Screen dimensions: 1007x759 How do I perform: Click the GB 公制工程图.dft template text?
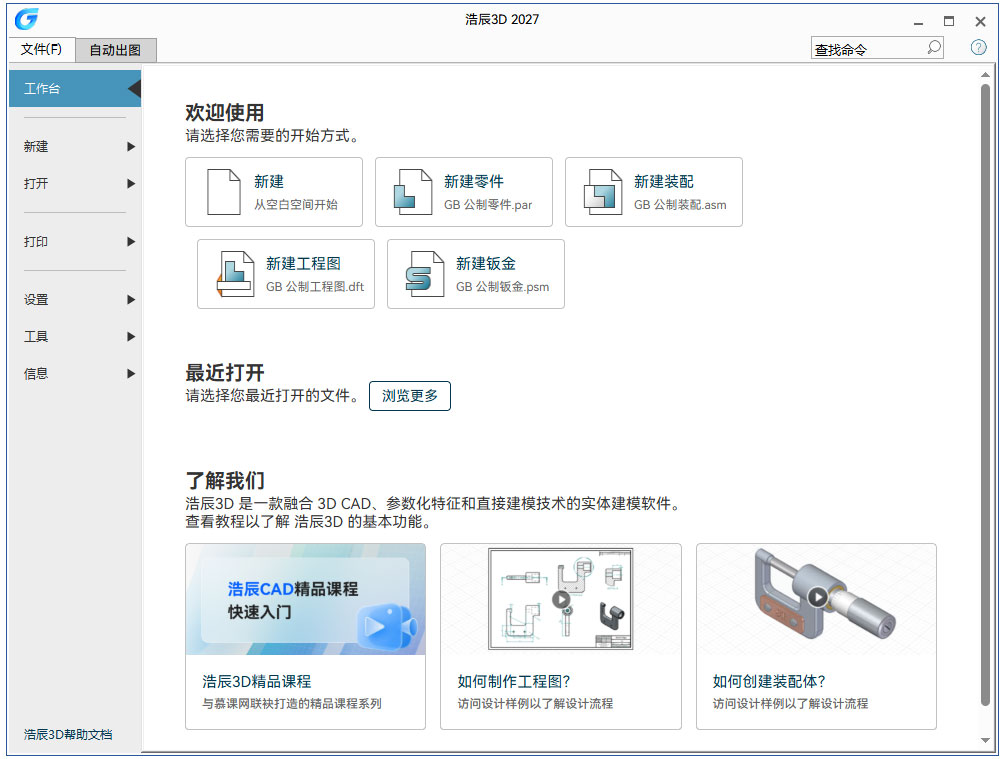pos(315,287)
